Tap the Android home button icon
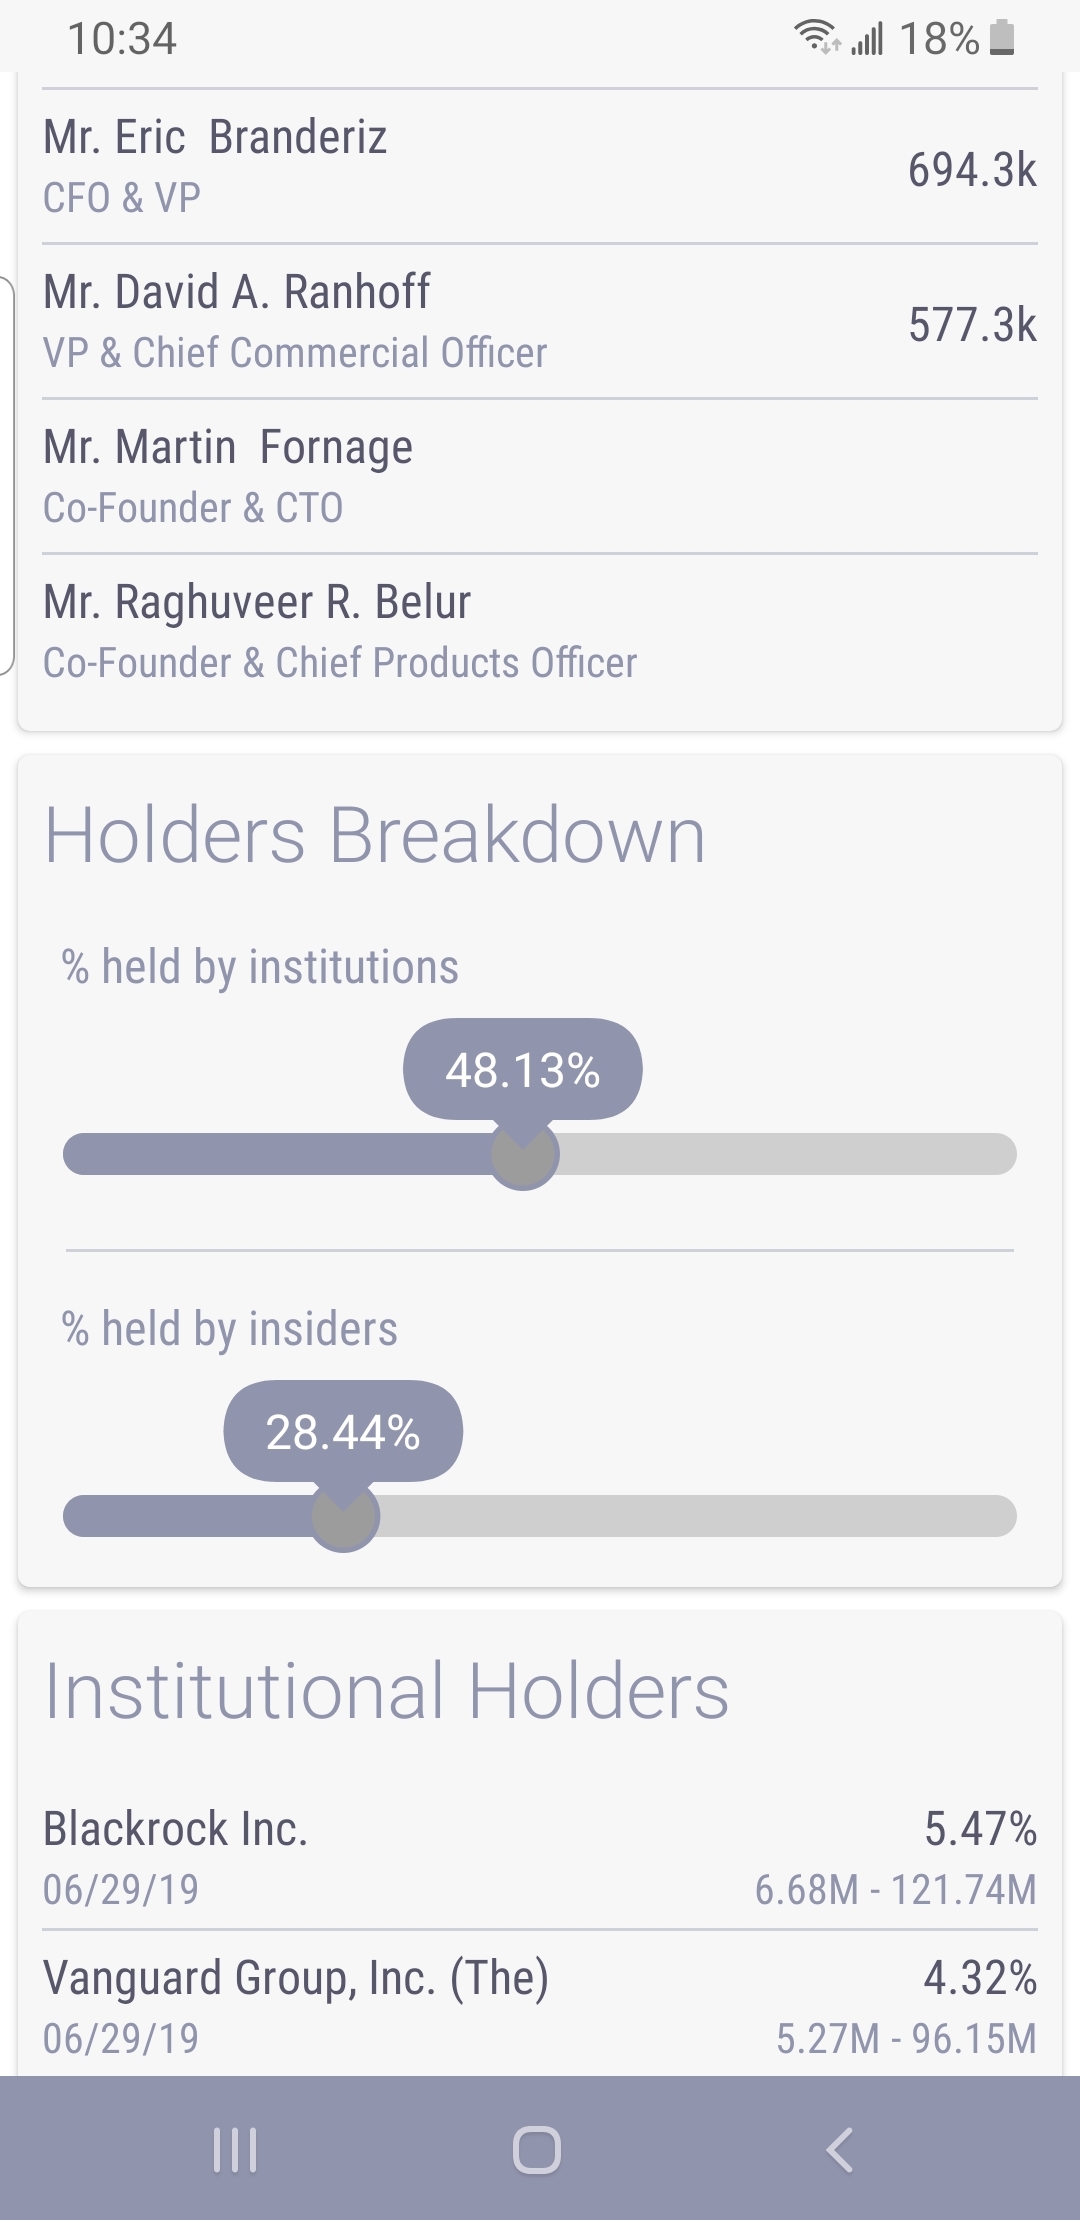Image resolution: width=1080 pixels, height=2220 pixels. pos(537,2149)
